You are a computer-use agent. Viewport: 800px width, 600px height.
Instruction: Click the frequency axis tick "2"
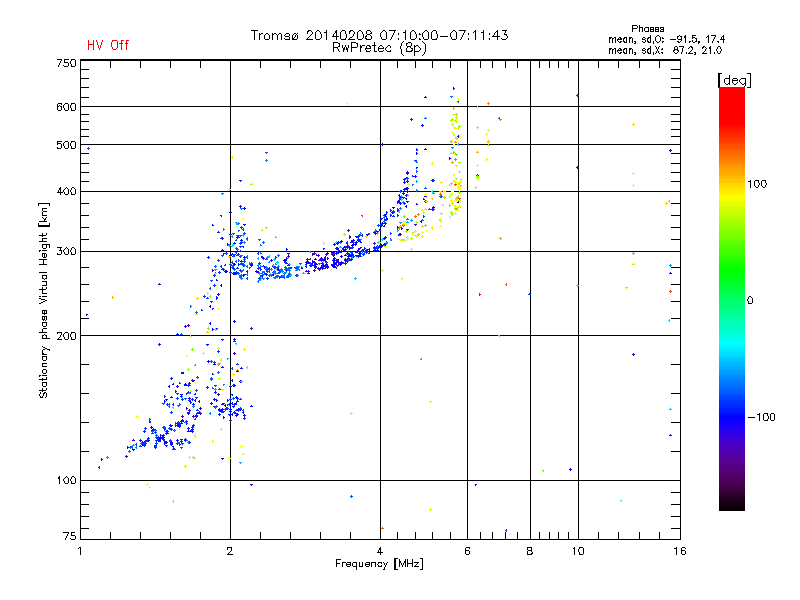[x=230, y=551]
